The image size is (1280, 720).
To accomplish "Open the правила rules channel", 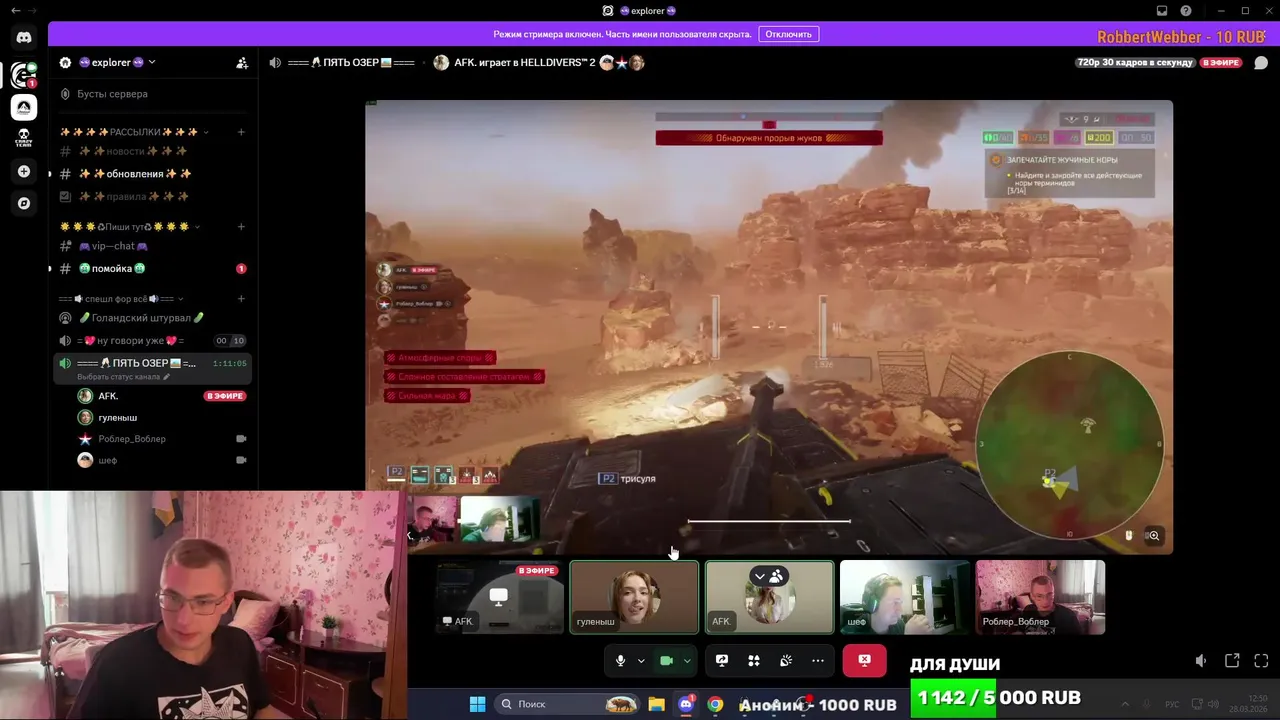I will 152,196.
